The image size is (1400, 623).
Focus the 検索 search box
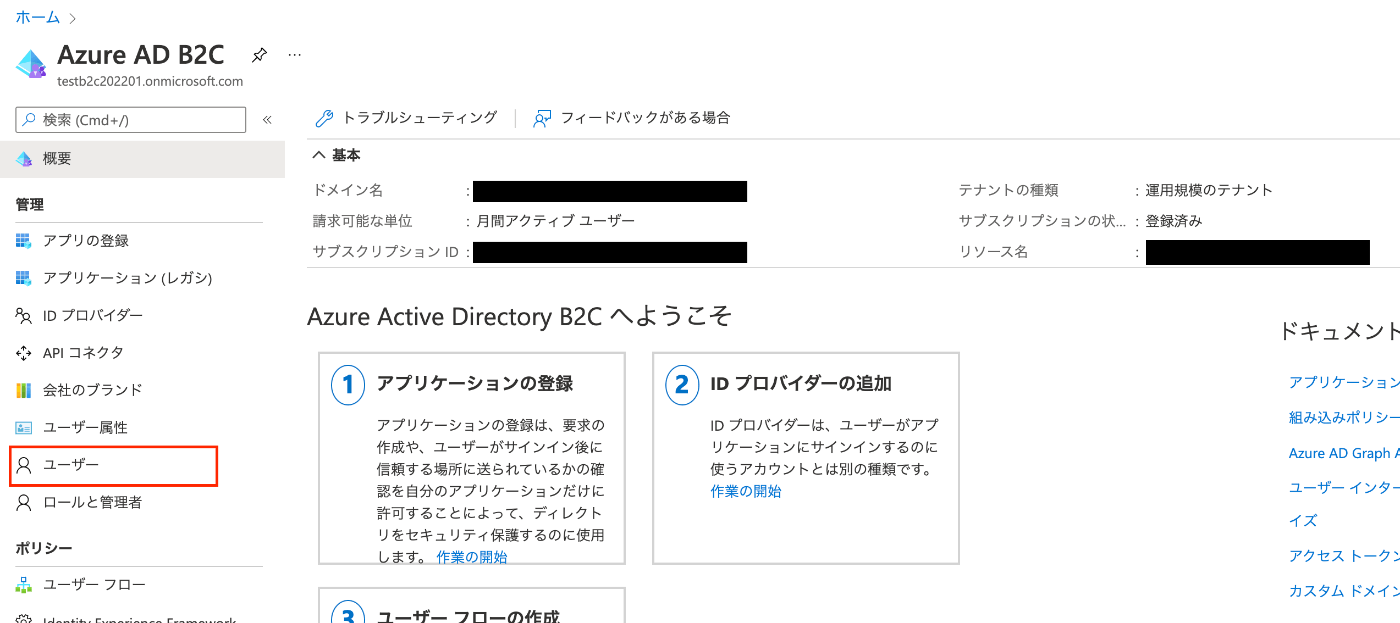131,120
